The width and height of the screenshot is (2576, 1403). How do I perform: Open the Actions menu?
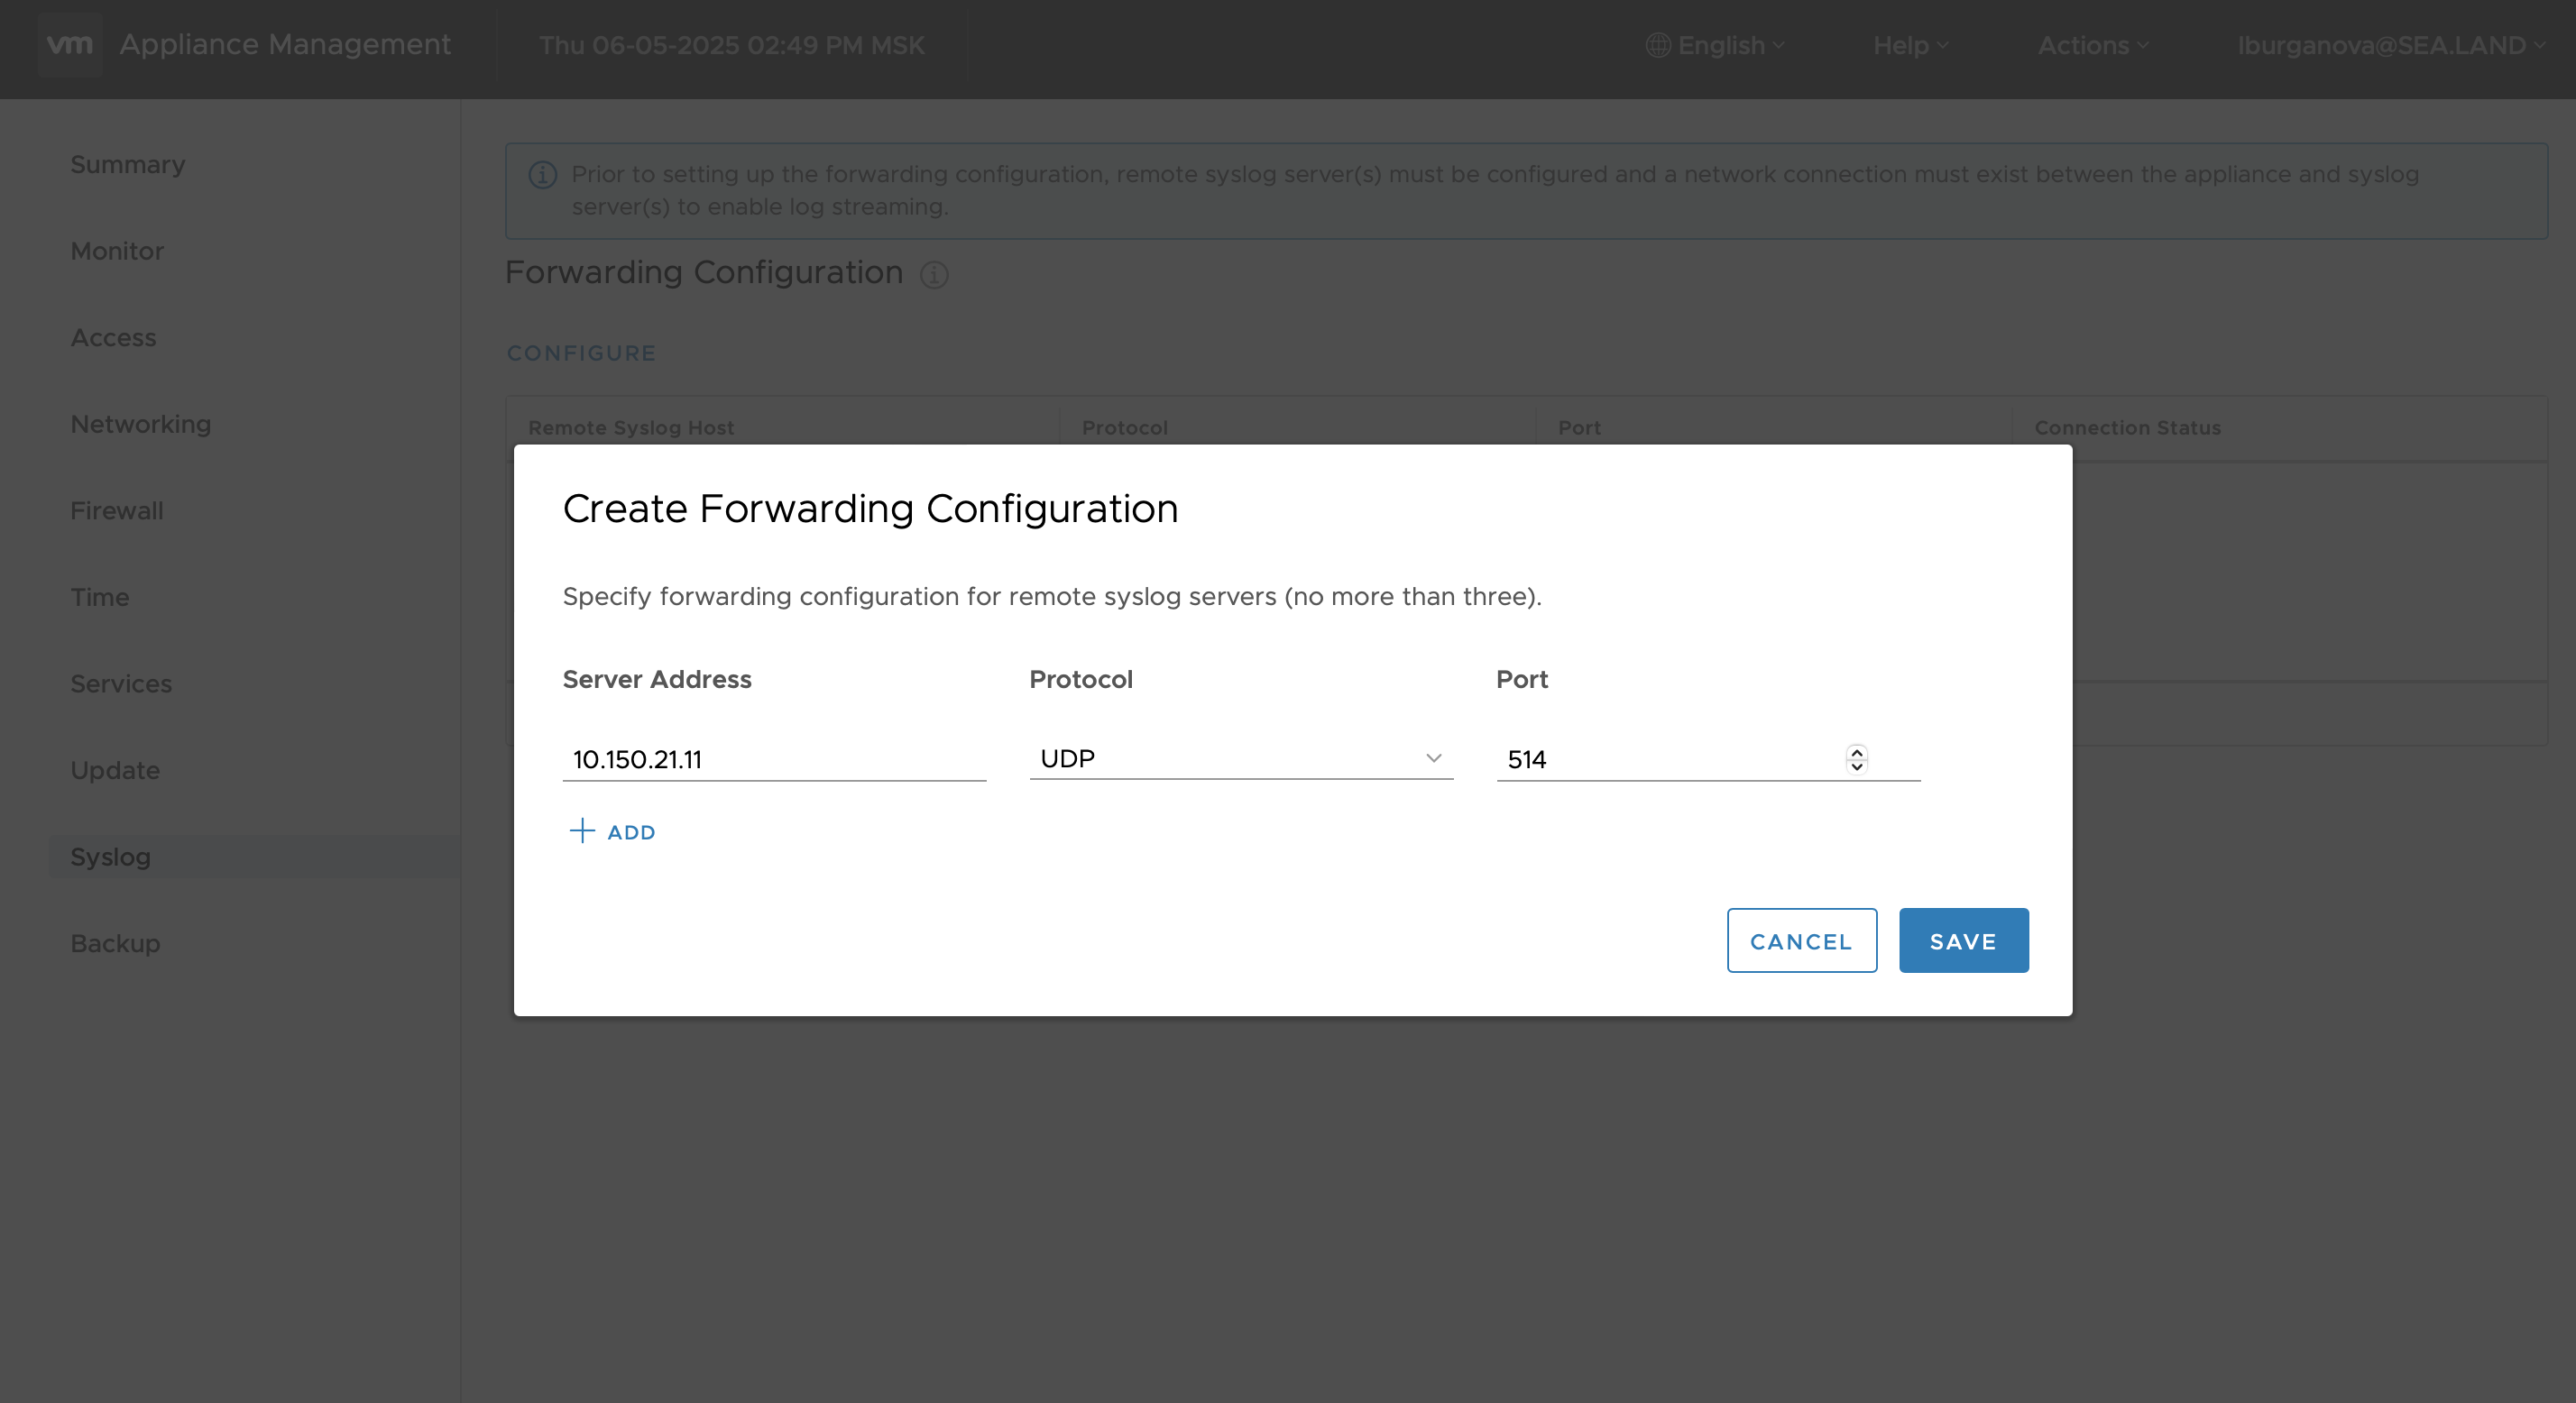(x=2092, y=45)
